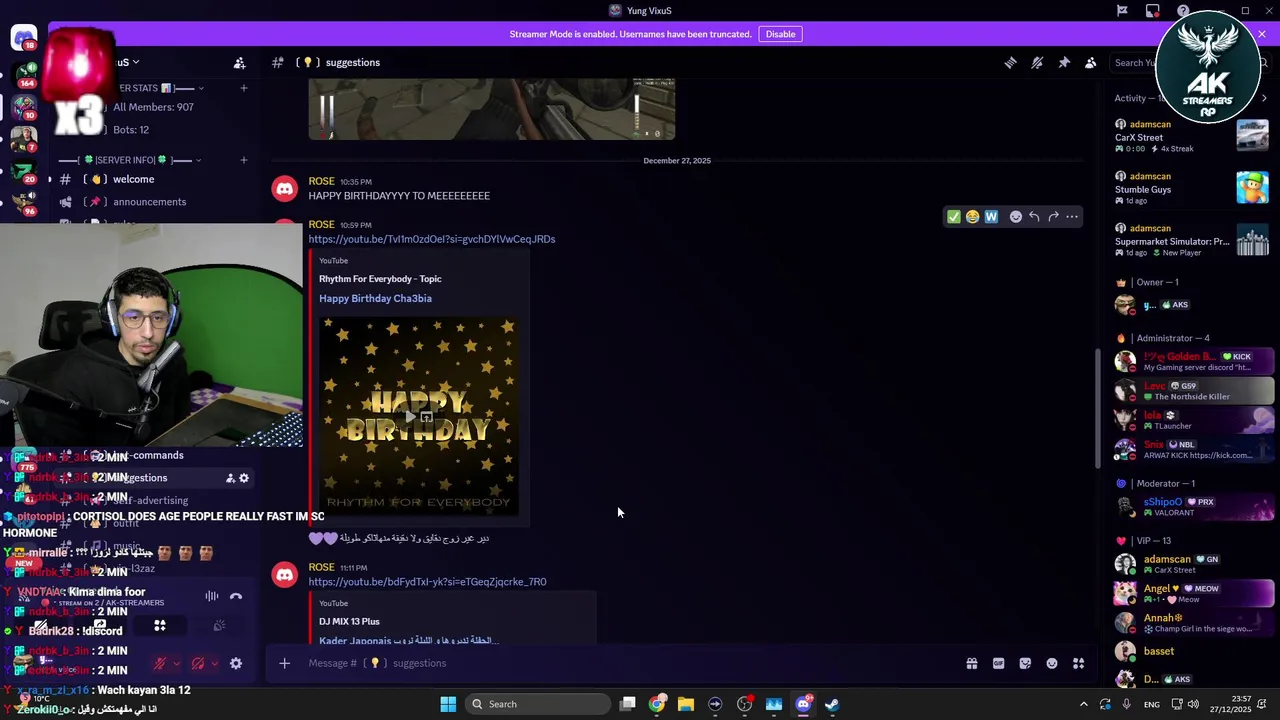
Task: Focus the Message #suggestions input field
Action: coord(630,663)
